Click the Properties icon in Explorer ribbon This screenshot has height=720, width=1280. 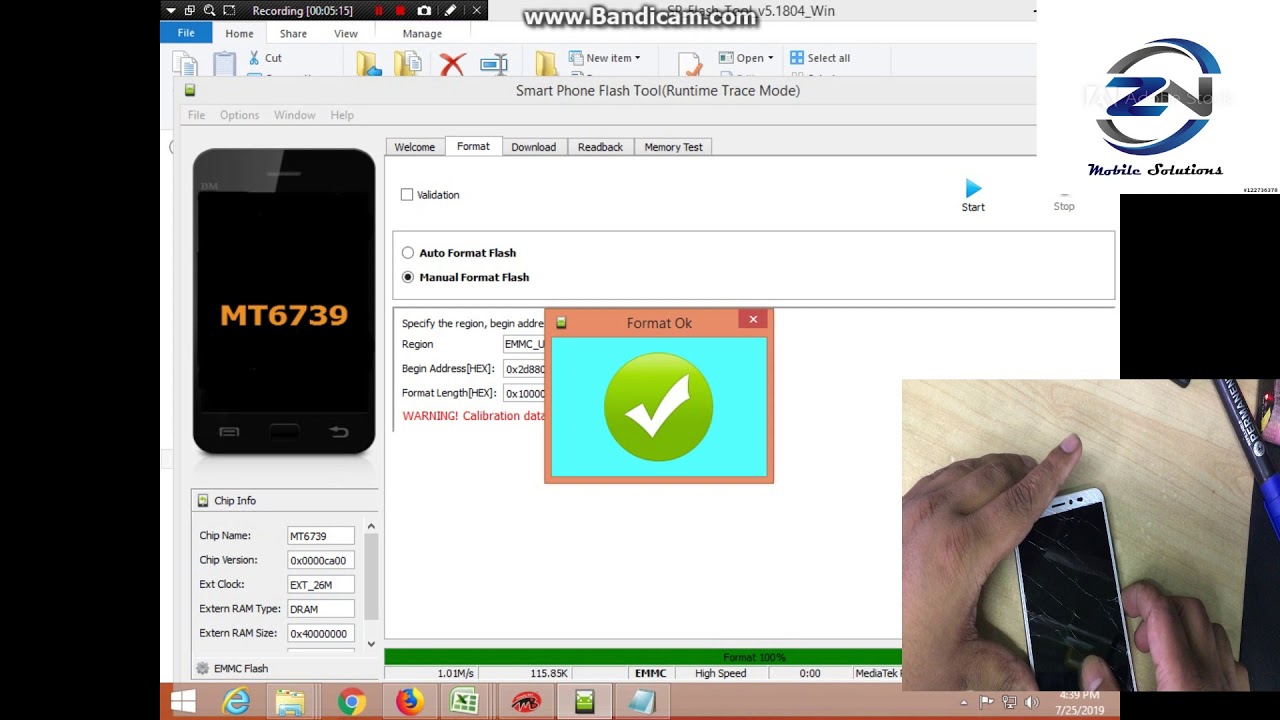click(690, 65)
